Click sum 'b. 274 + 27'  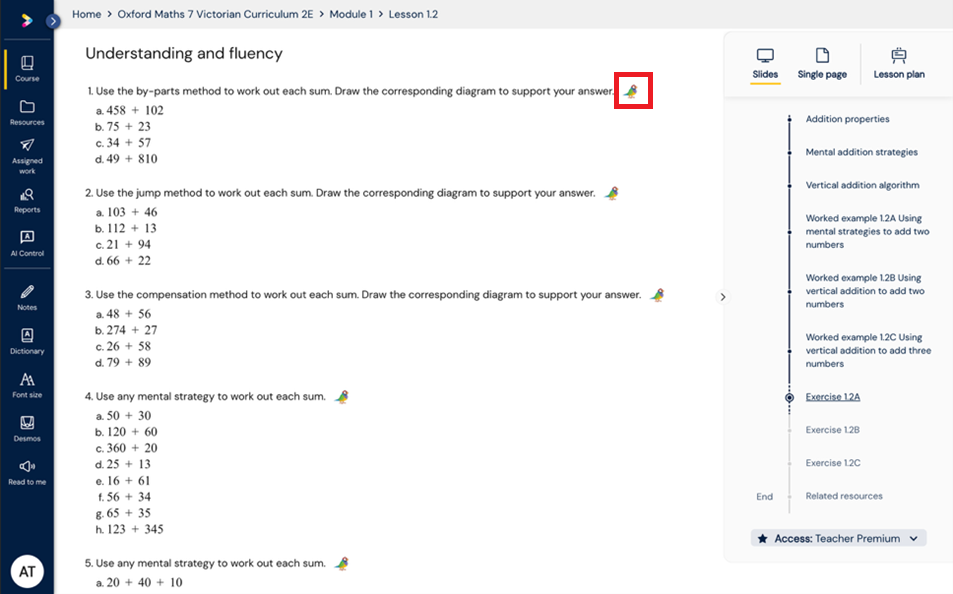(126, 330)
